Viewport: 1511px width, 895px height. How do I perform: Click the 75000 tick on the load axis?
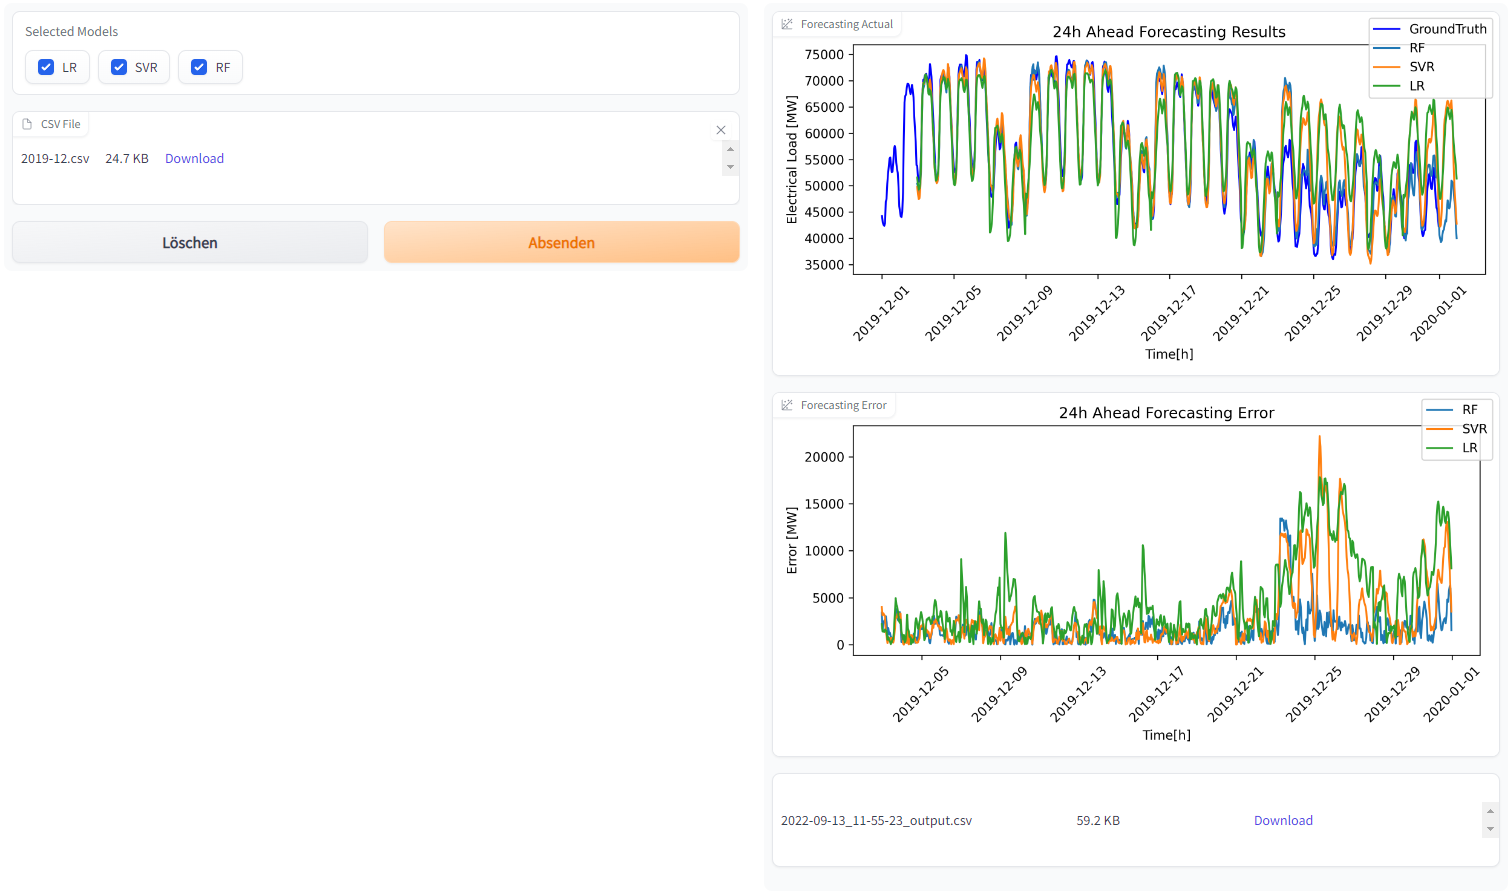(x=825, y=55)
